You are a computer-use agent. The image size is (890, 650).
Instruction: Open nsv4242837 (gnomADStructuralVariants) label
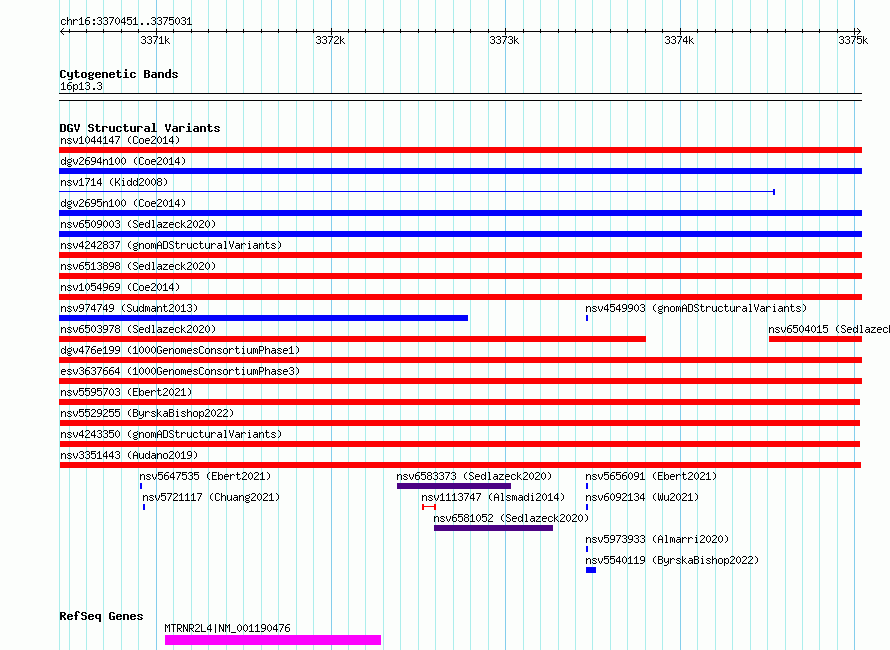(x=171, y=245)
